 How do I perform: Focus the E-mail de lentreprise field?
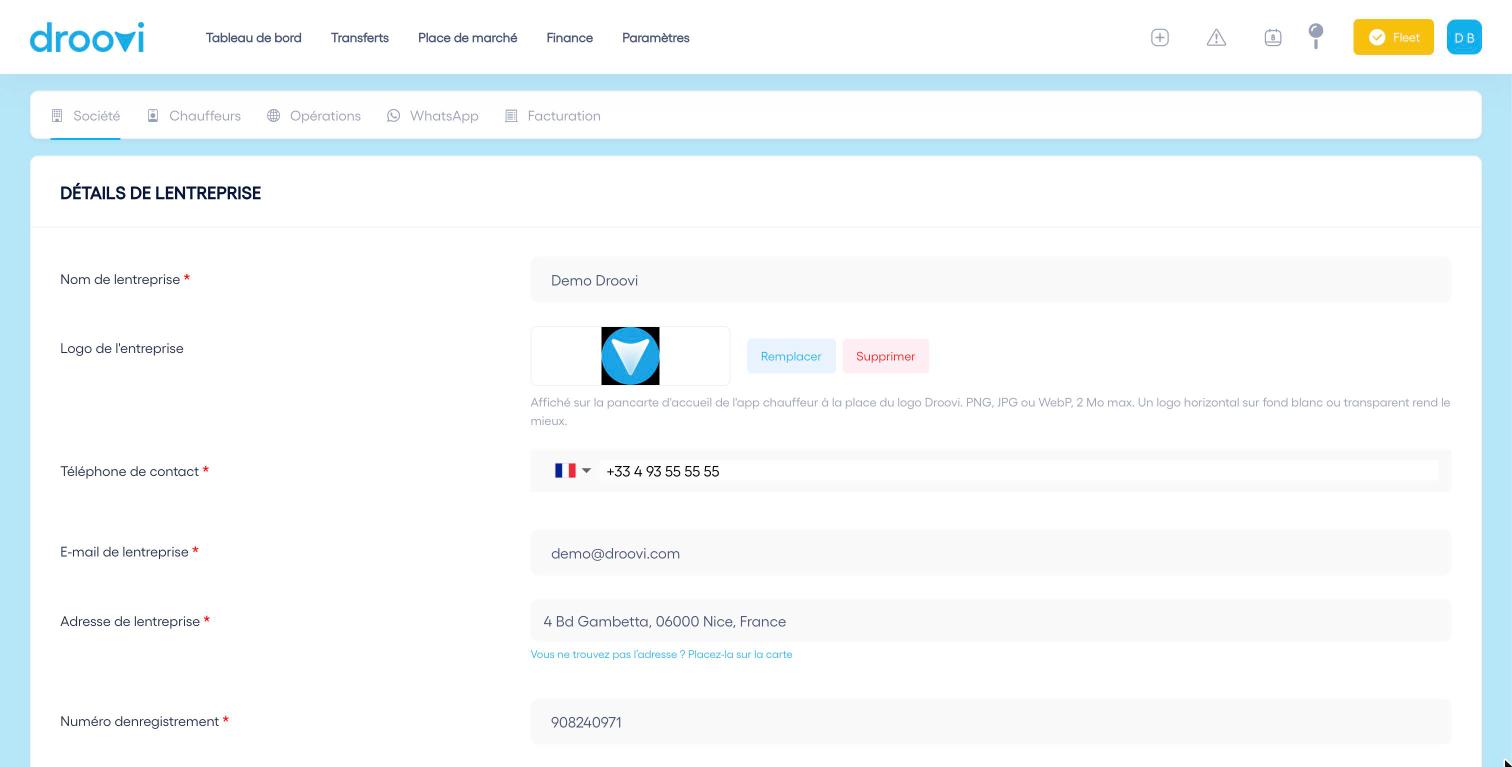[990, 553]
